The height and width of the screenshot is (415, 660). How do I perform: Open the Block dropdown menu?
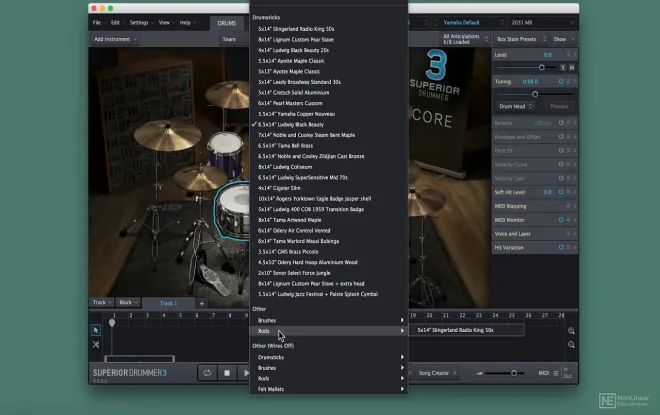pos(128,303)
